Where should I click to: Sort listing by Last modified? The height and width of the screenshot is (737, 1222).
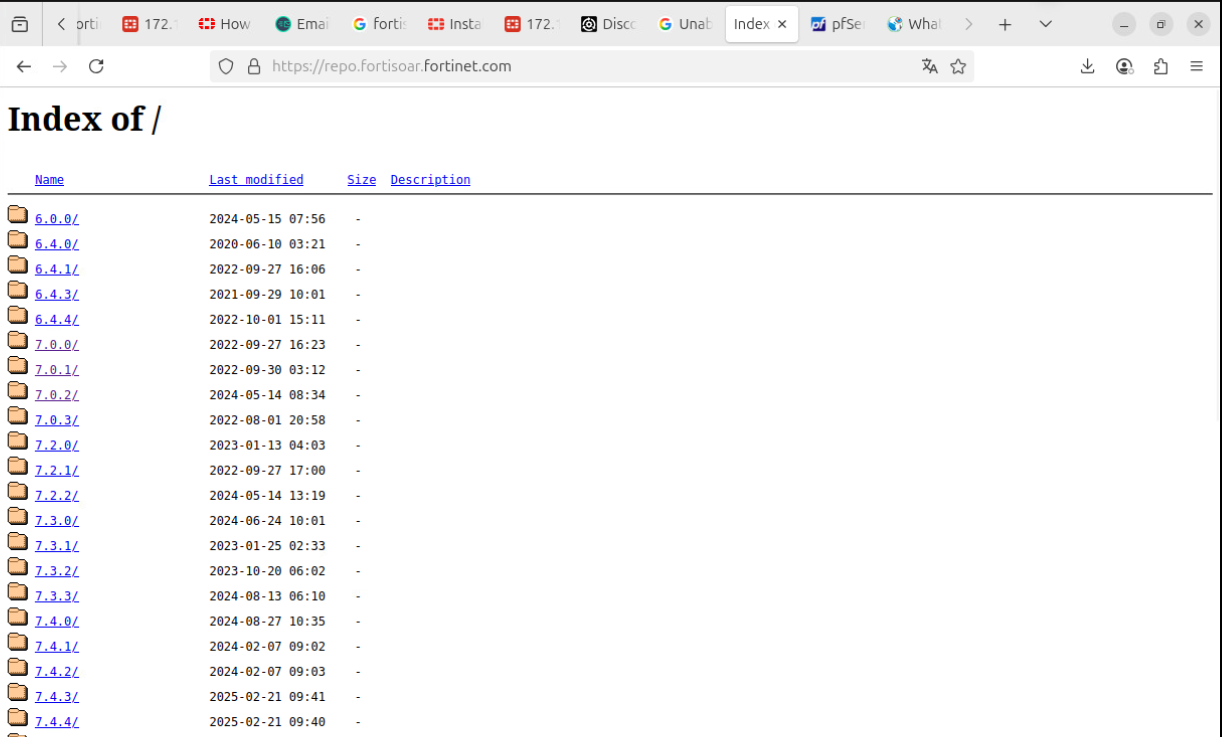tap(256, 180)
